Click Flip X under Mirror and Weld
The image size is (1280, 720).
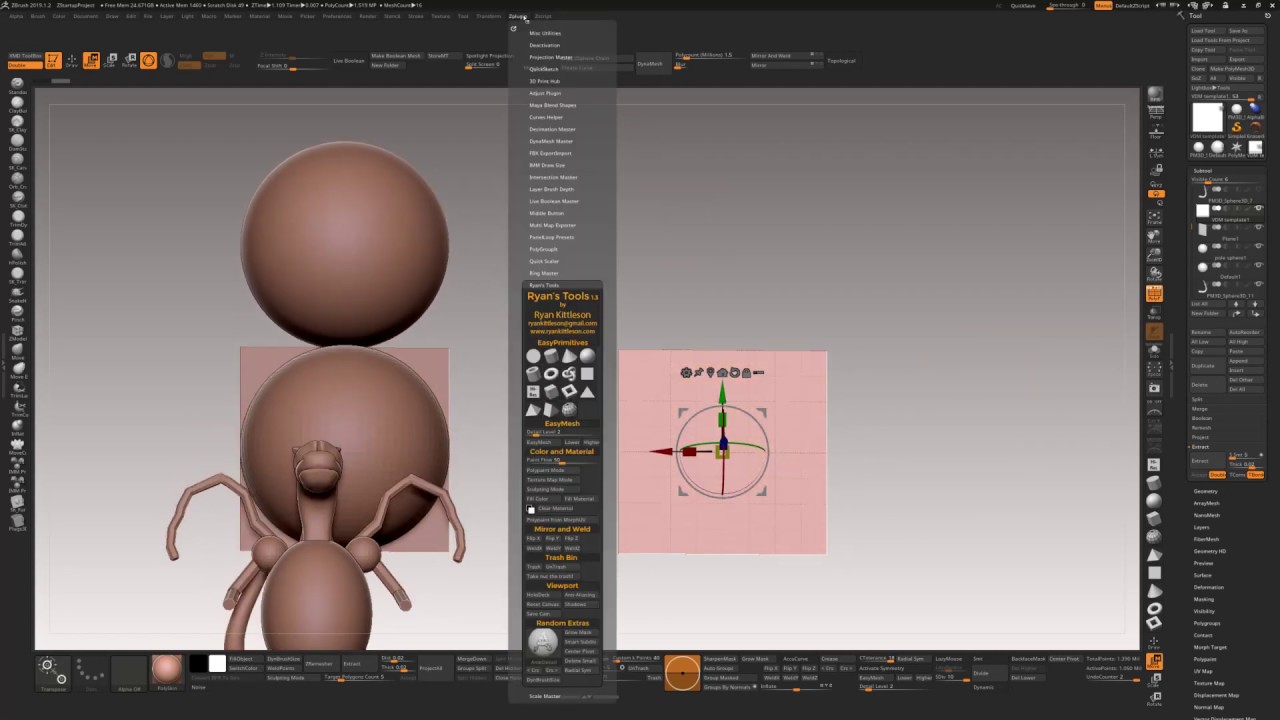pos(533,538)
